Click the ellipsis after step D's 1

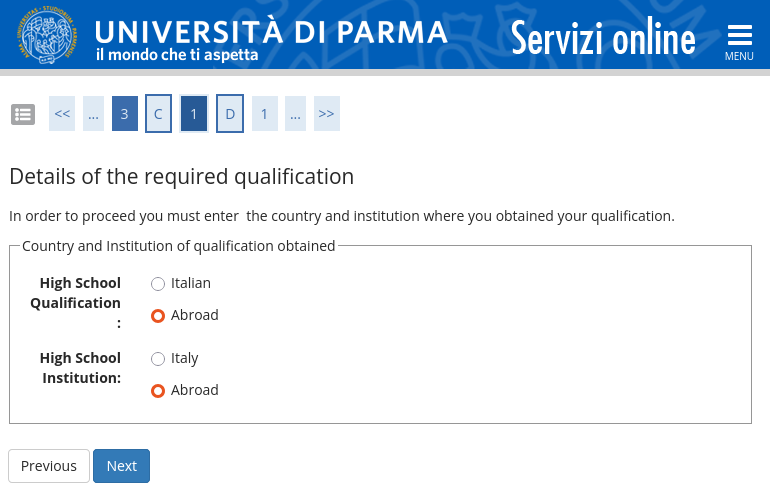[x=295, y=114]
